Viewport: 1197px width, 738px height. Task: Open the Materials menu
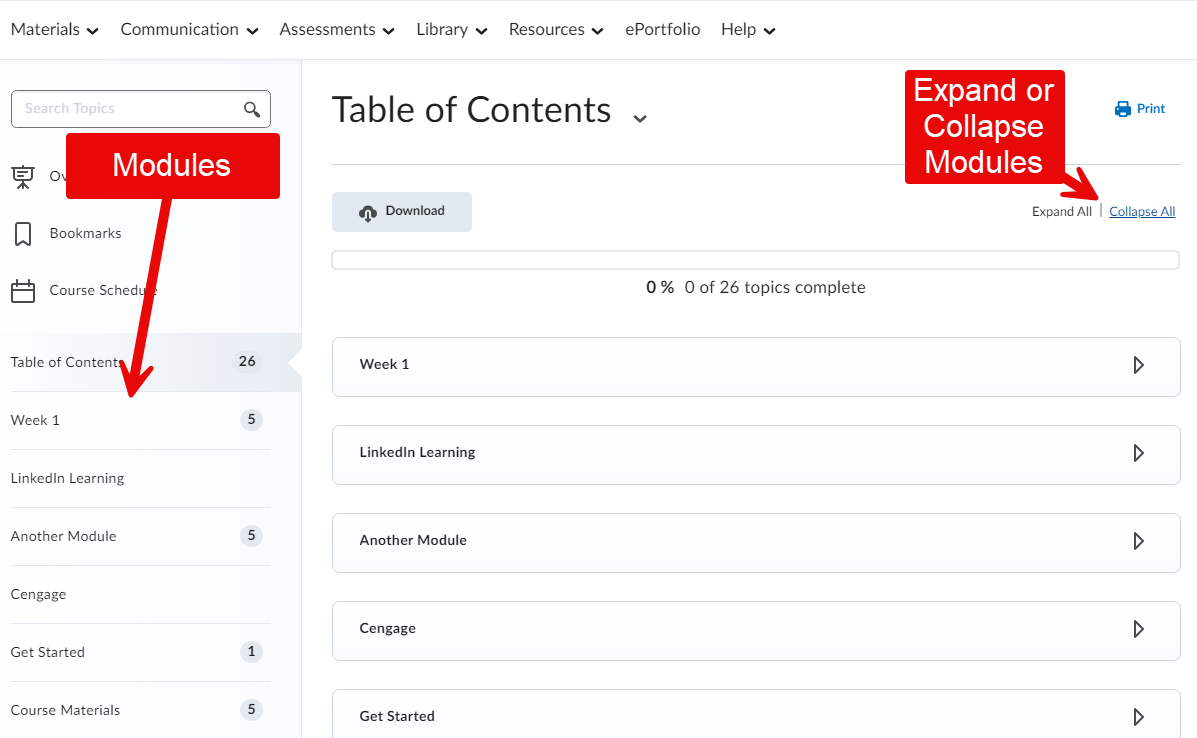(x=55, y=30)
